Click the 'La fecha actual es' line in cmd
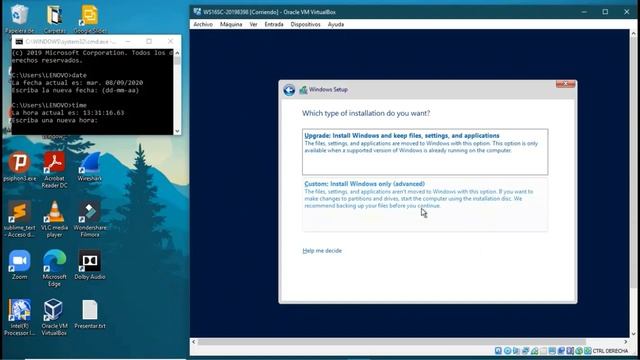 pyautogui.click(x=77, y=82)
